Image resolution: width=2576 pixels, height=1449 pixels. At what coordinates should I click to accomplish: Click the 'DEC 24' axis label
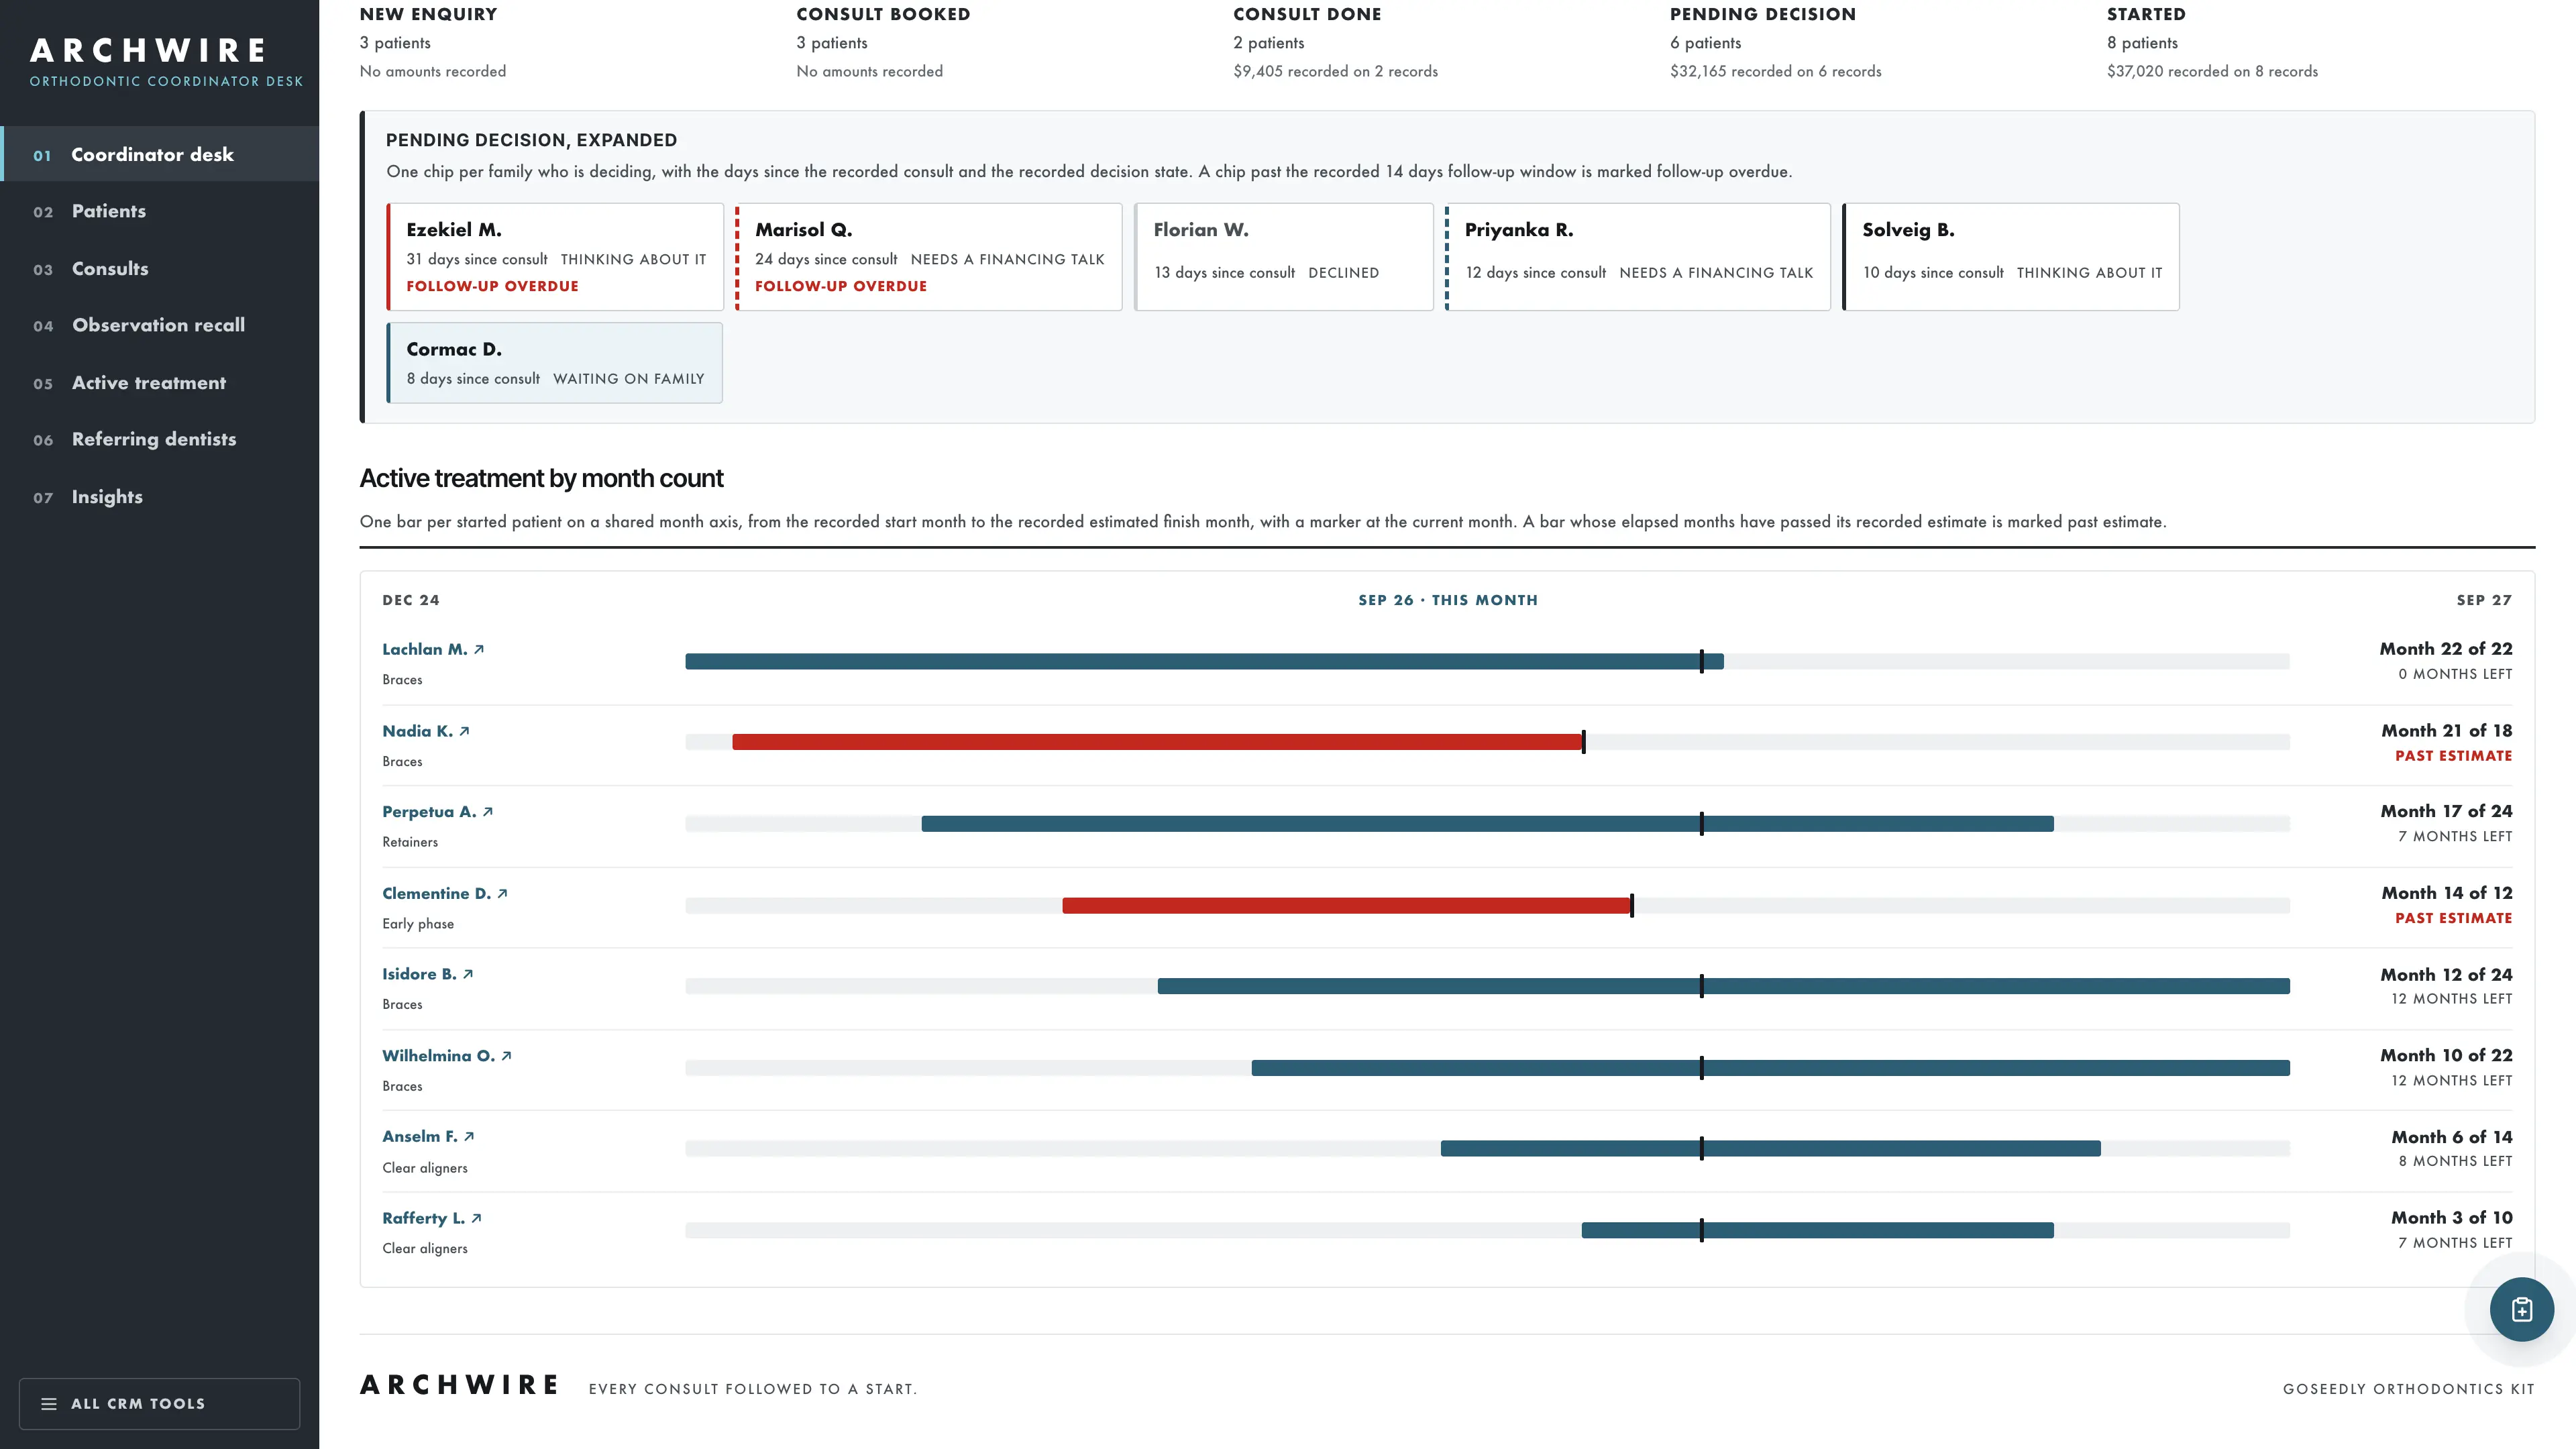tap(411, 600)
